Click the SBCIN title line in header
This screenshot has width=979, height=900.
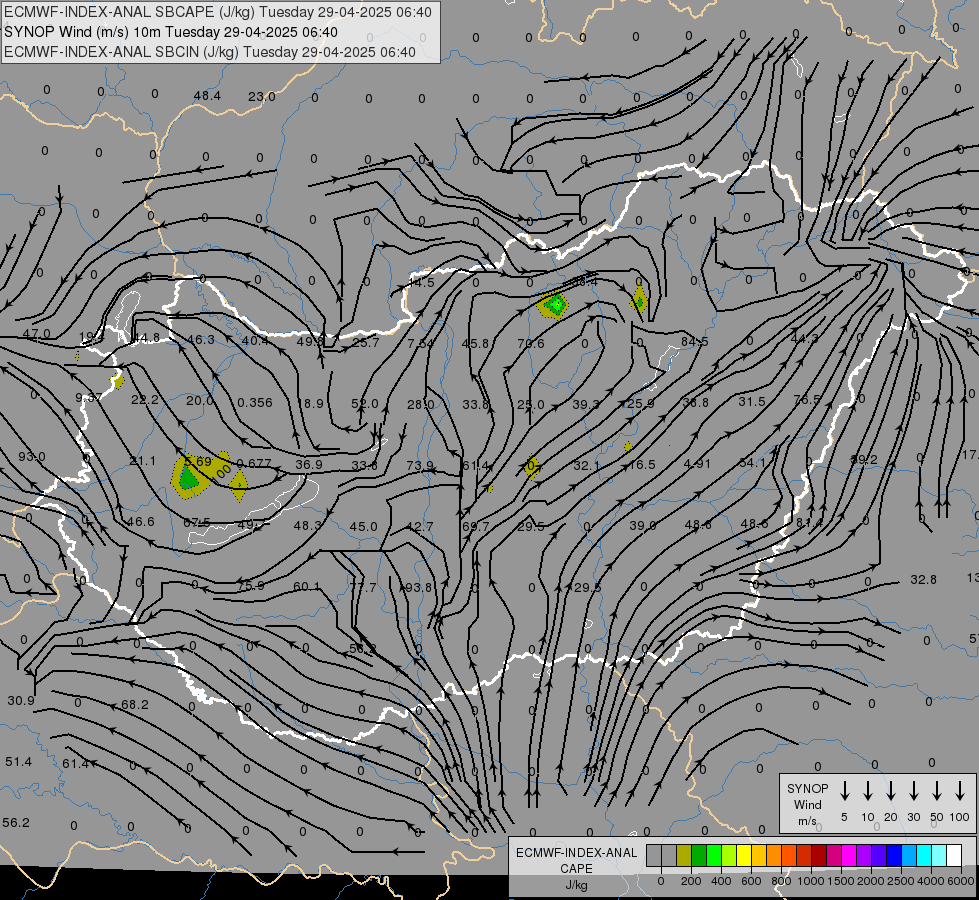click(x=210, y=52)
